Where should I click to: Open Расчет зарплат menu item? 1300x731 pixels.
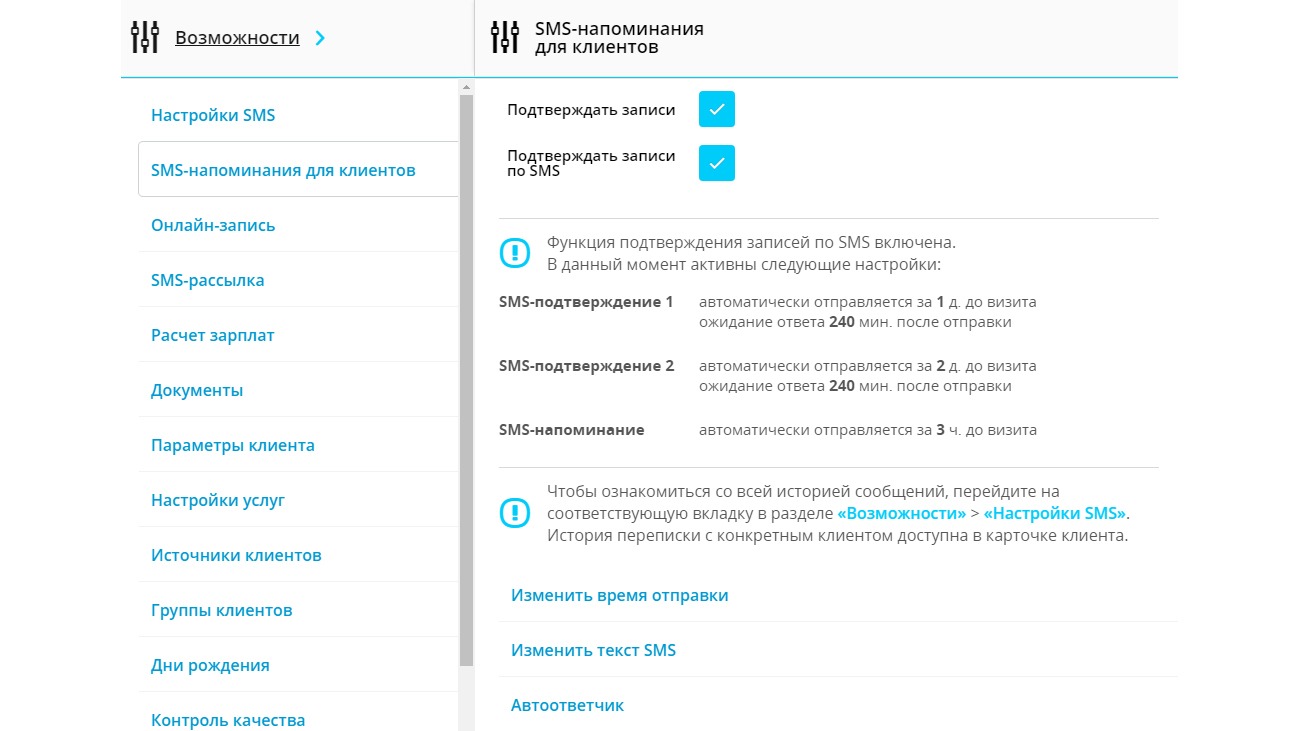(212, 335)
